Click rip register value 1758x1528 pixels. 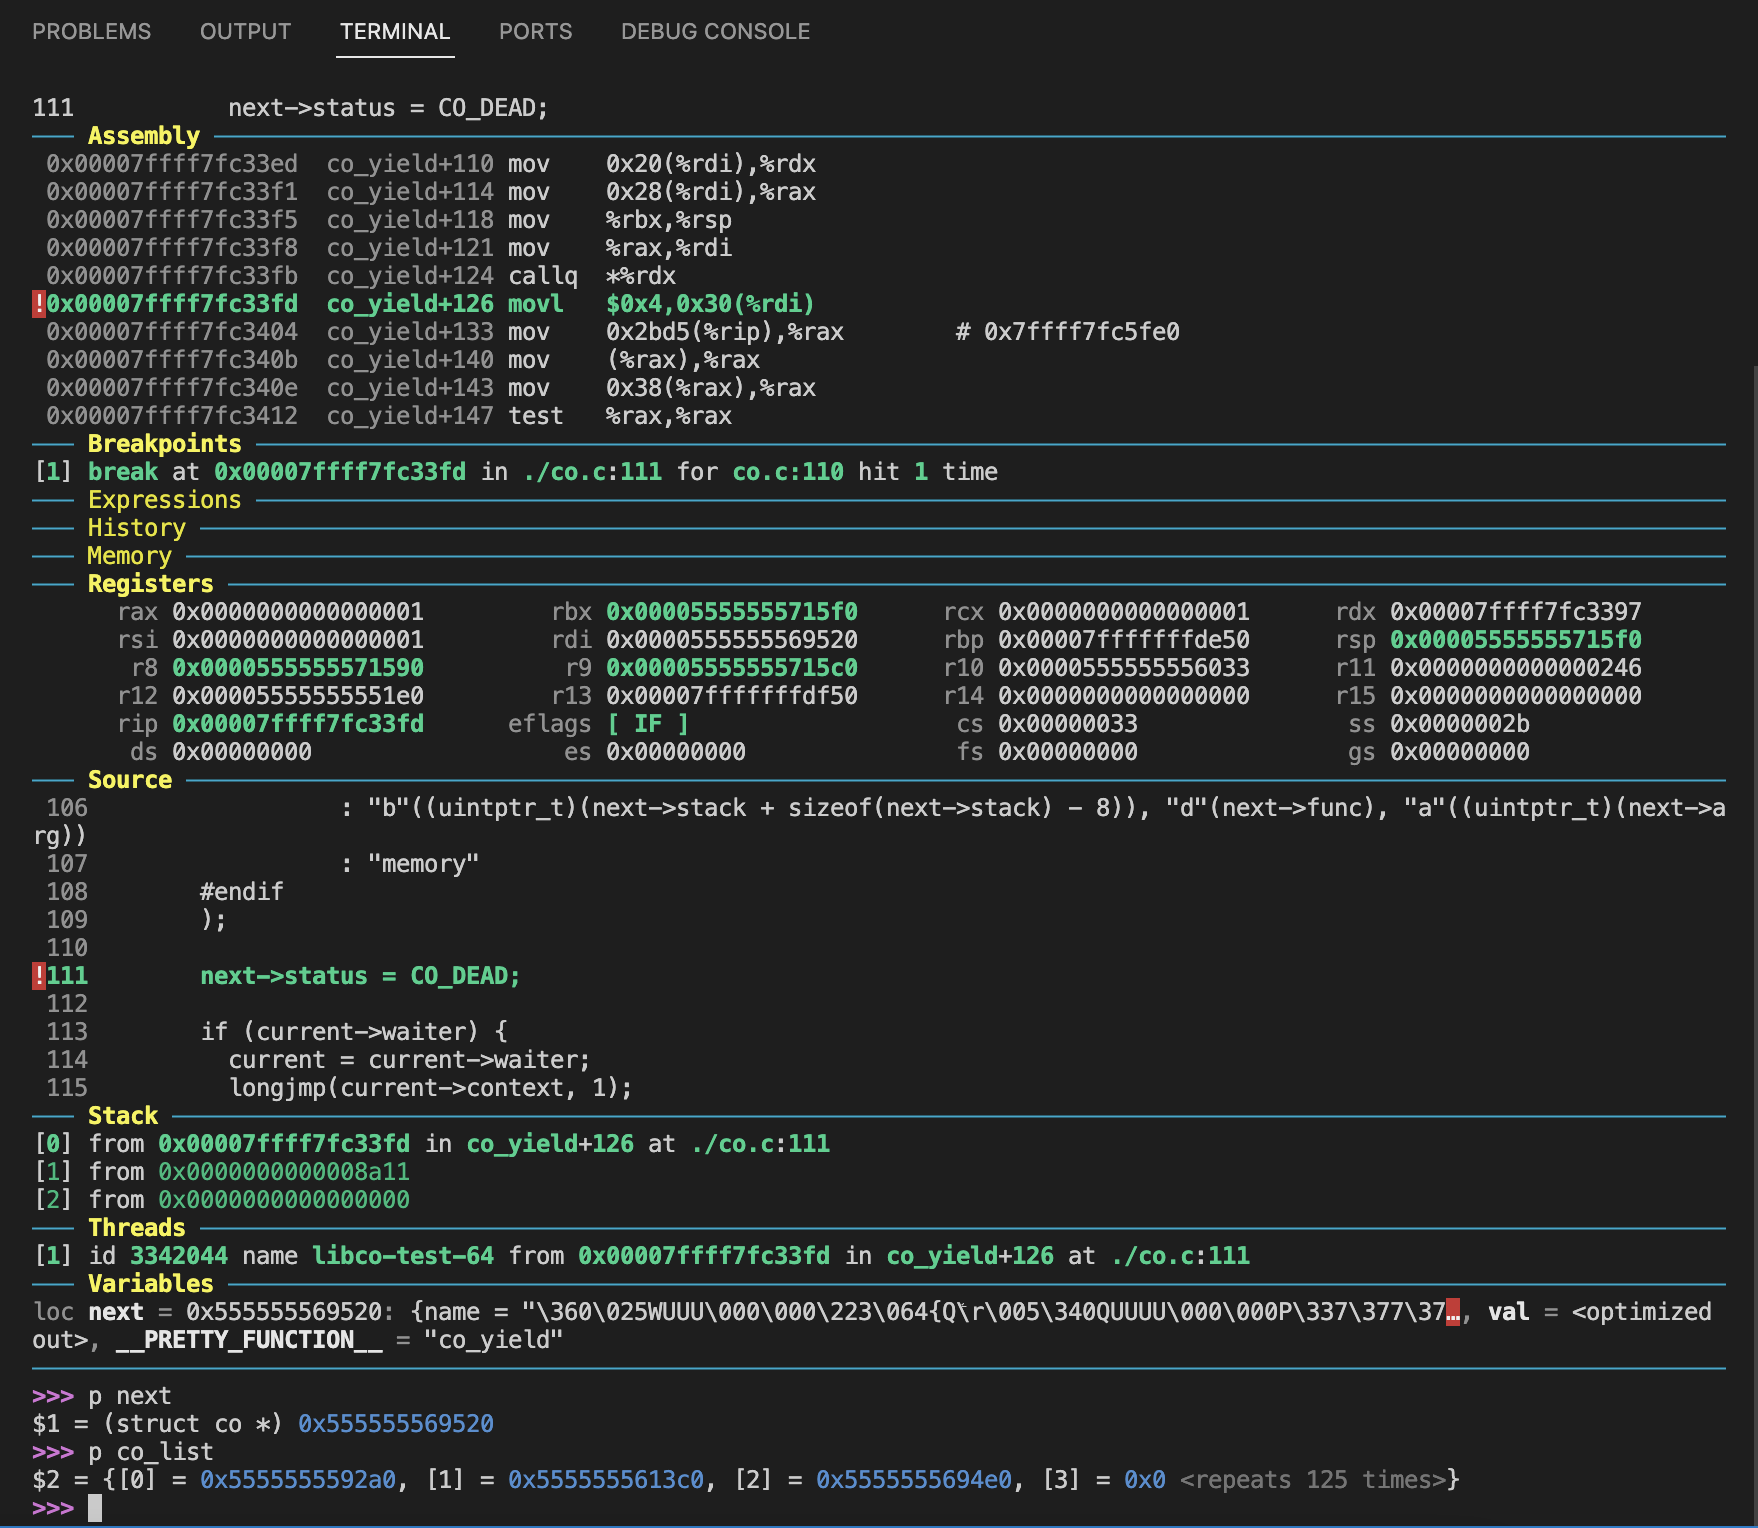(x=298, y=723)
